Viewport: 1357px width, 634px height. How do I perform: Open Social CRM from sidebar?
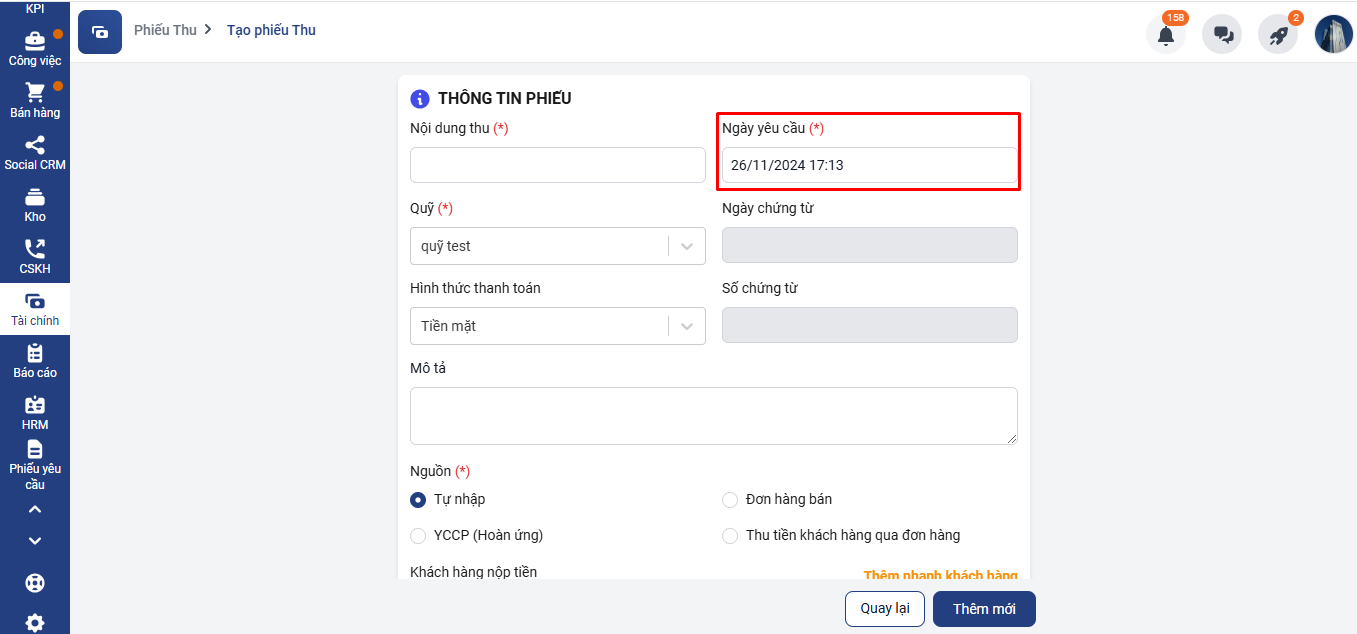point(35,153)
